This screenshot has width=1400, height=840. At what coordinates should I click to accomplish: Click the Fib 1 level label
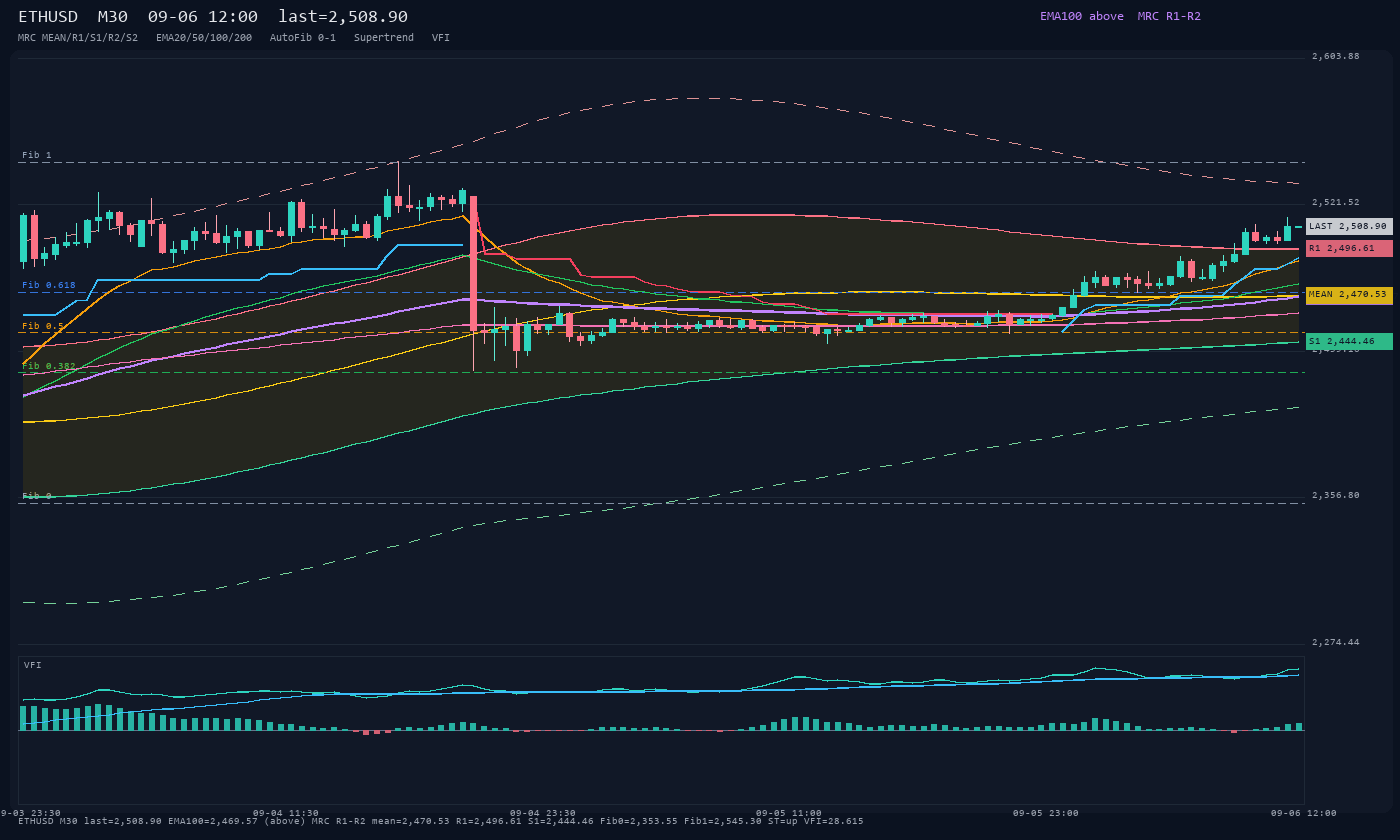pos(37,155)
